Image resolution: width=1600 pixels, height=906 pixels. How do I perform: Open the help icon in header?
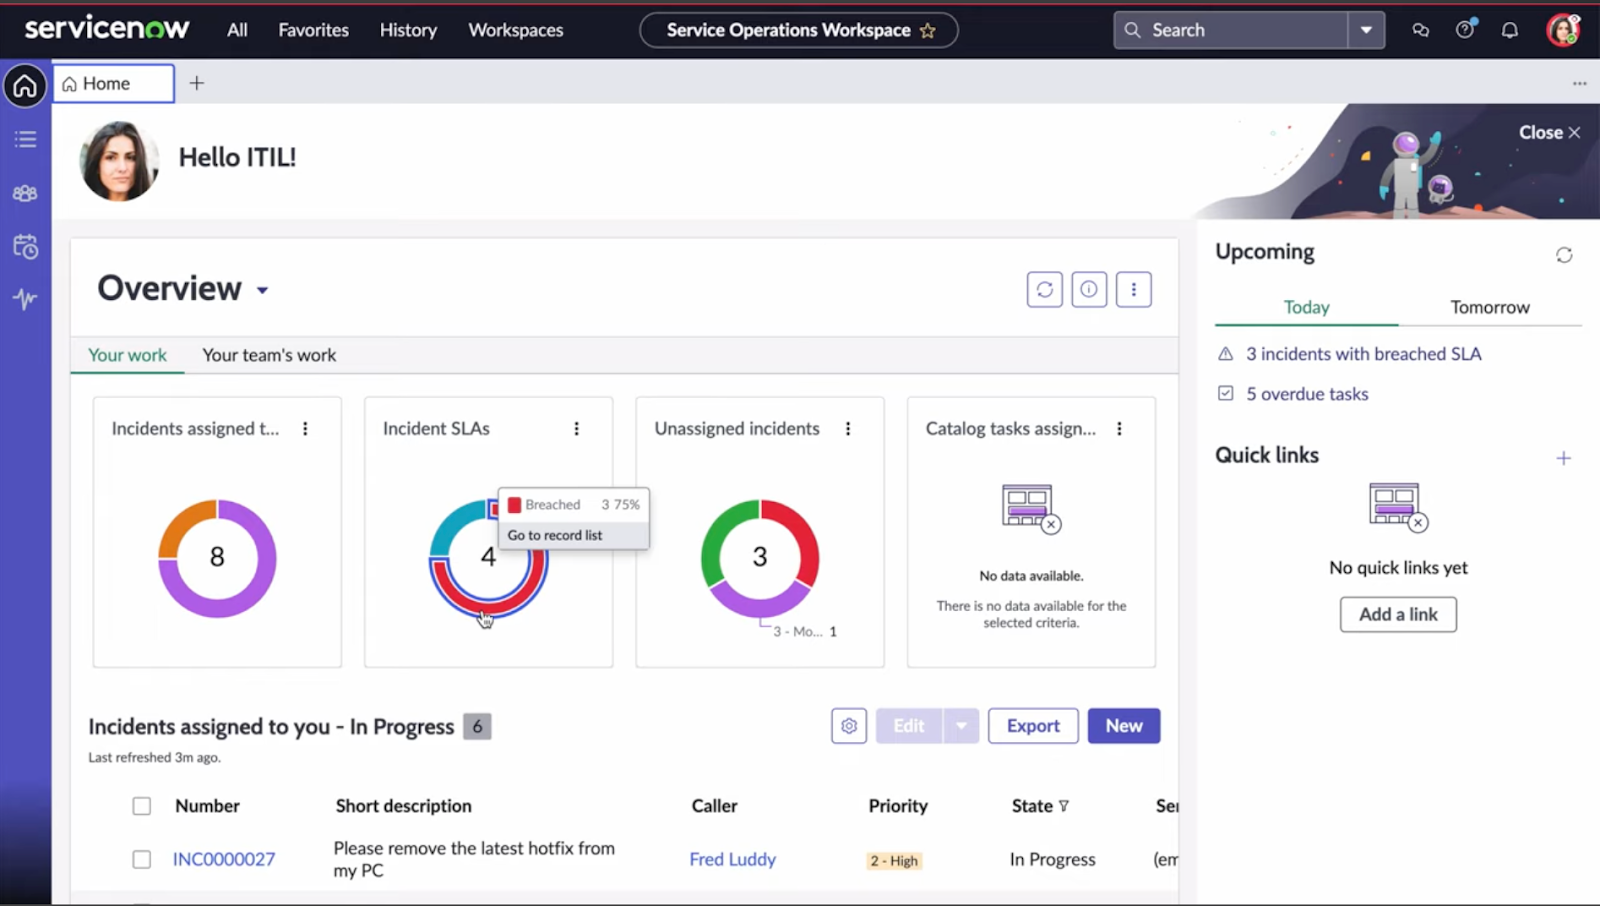coord(1465,29)
